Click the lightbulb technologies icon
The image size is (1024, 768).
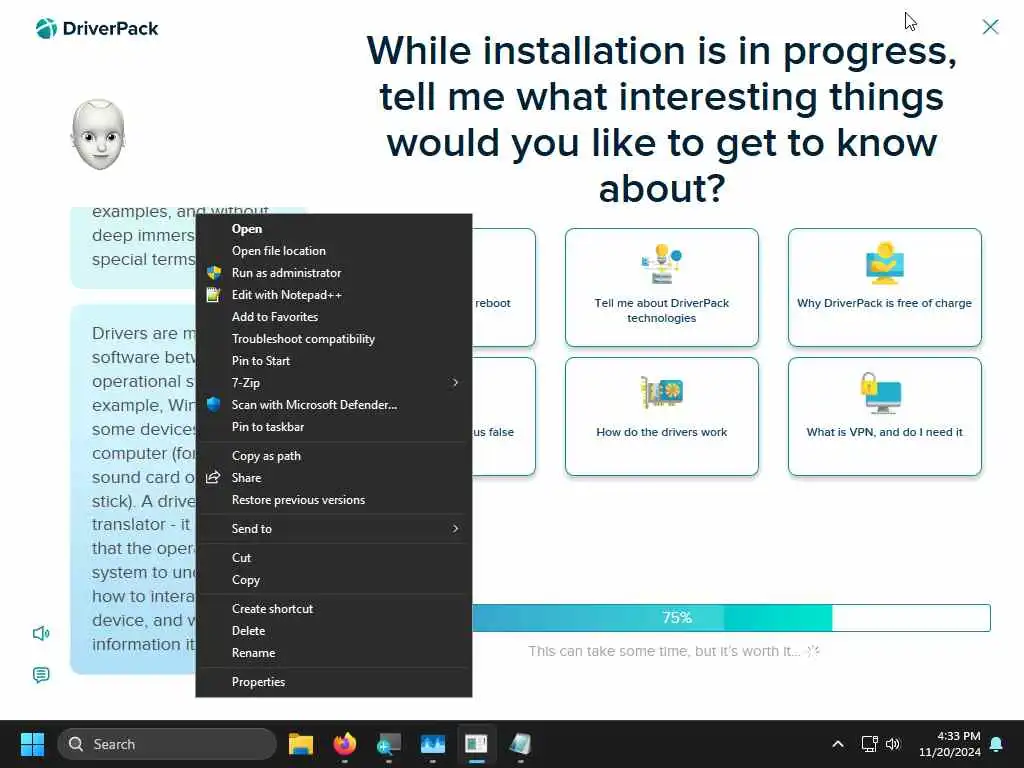coord(662,264)
